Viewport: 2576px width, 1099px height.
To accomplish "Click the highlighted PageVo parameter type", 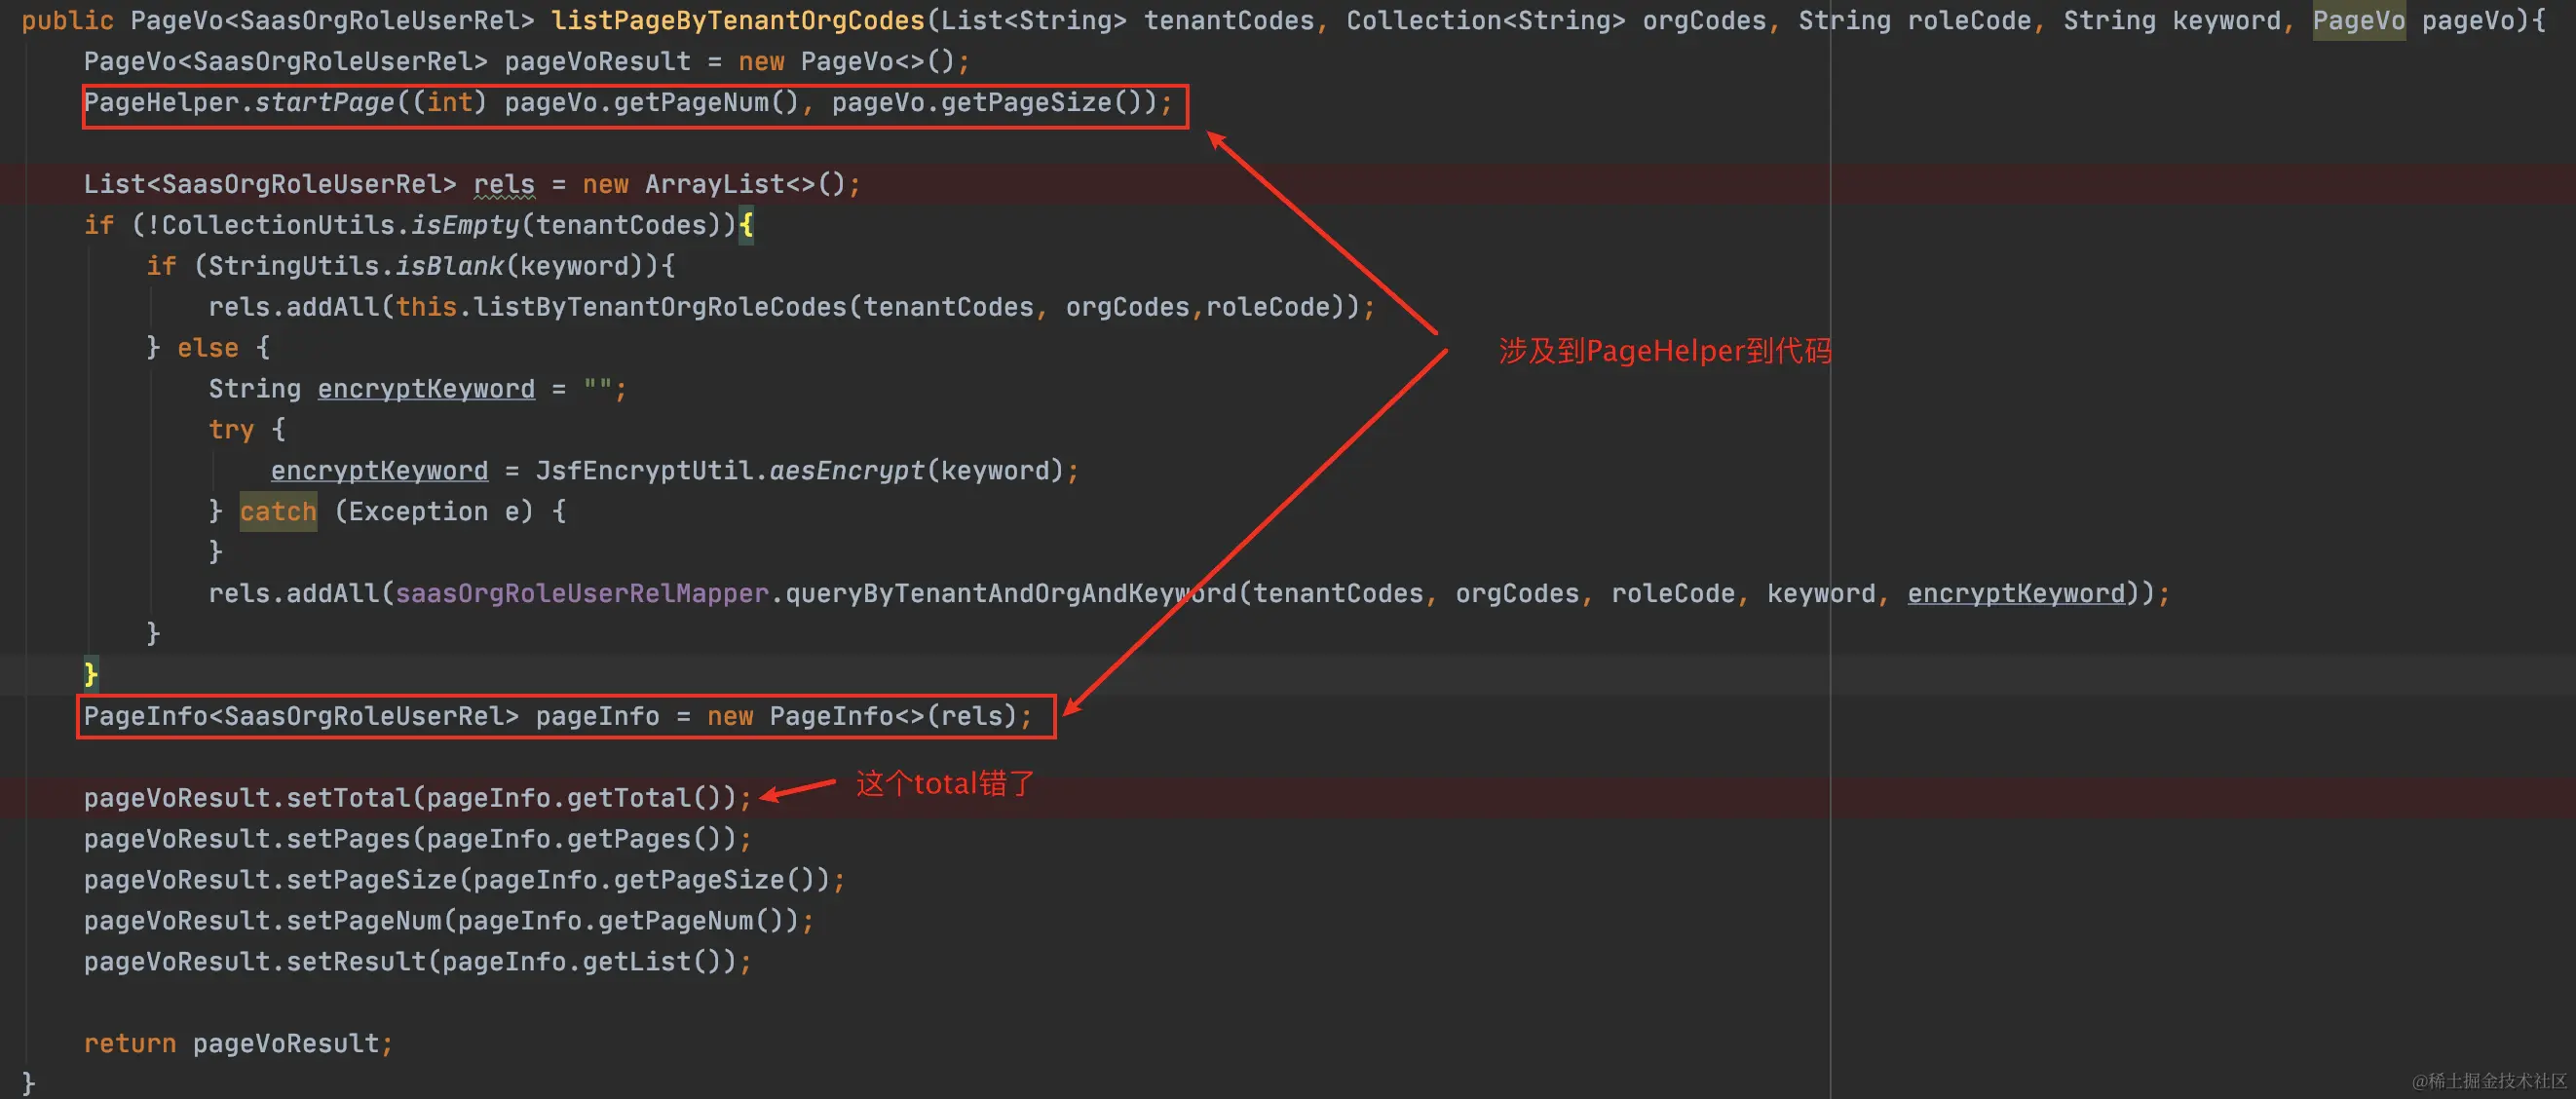I will 2358,21.
